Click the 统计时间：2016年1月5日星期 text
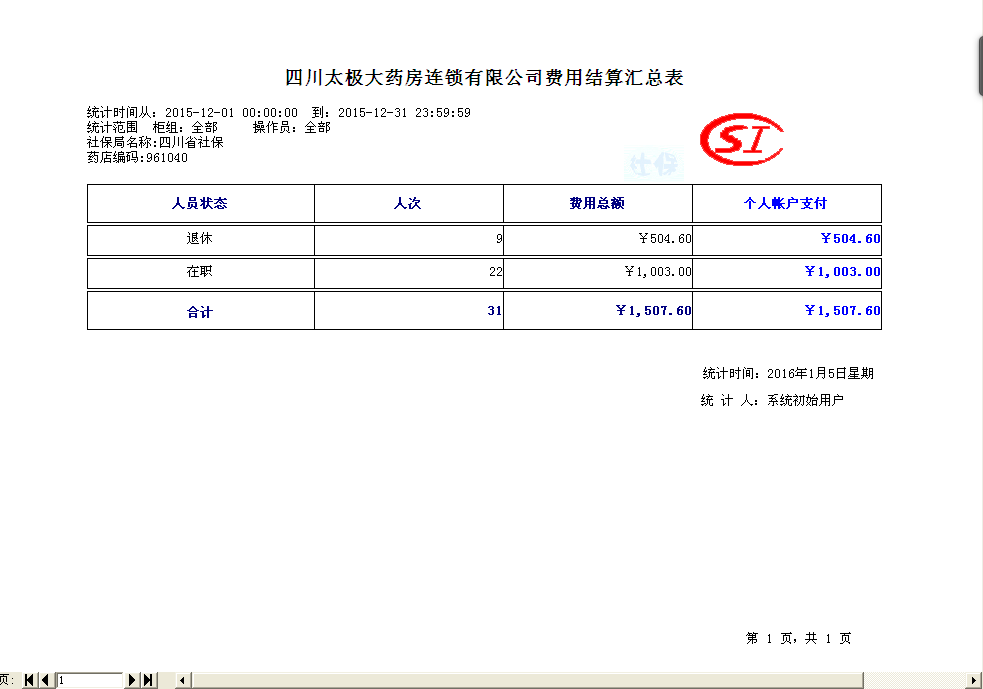Image resolution: width=983 pixels, height=689 pixels. point(788,374)
